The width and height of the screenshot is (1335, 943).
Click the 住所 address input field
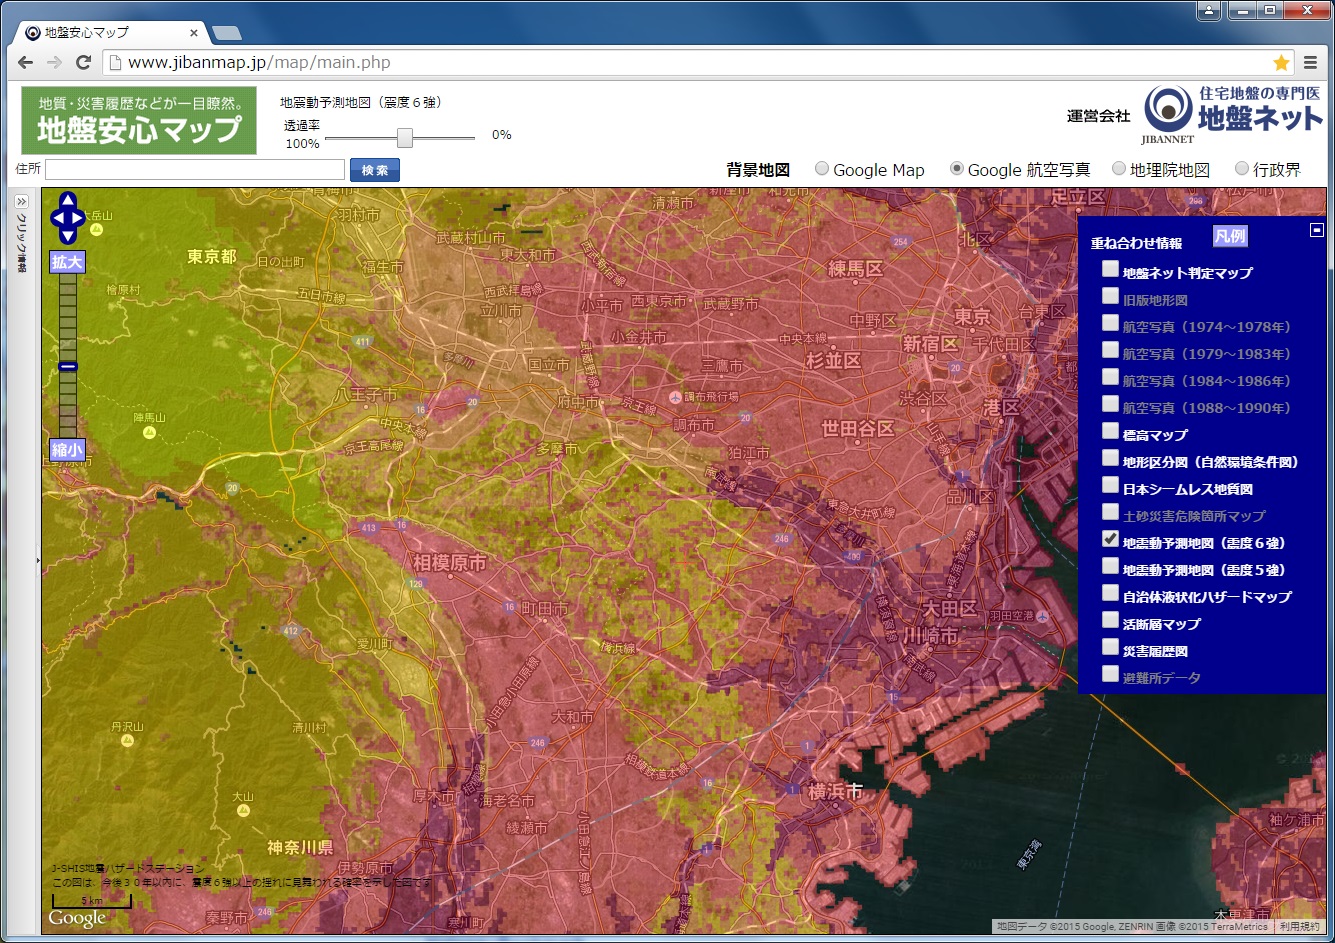pyautogui.click(x=195, y=170)
